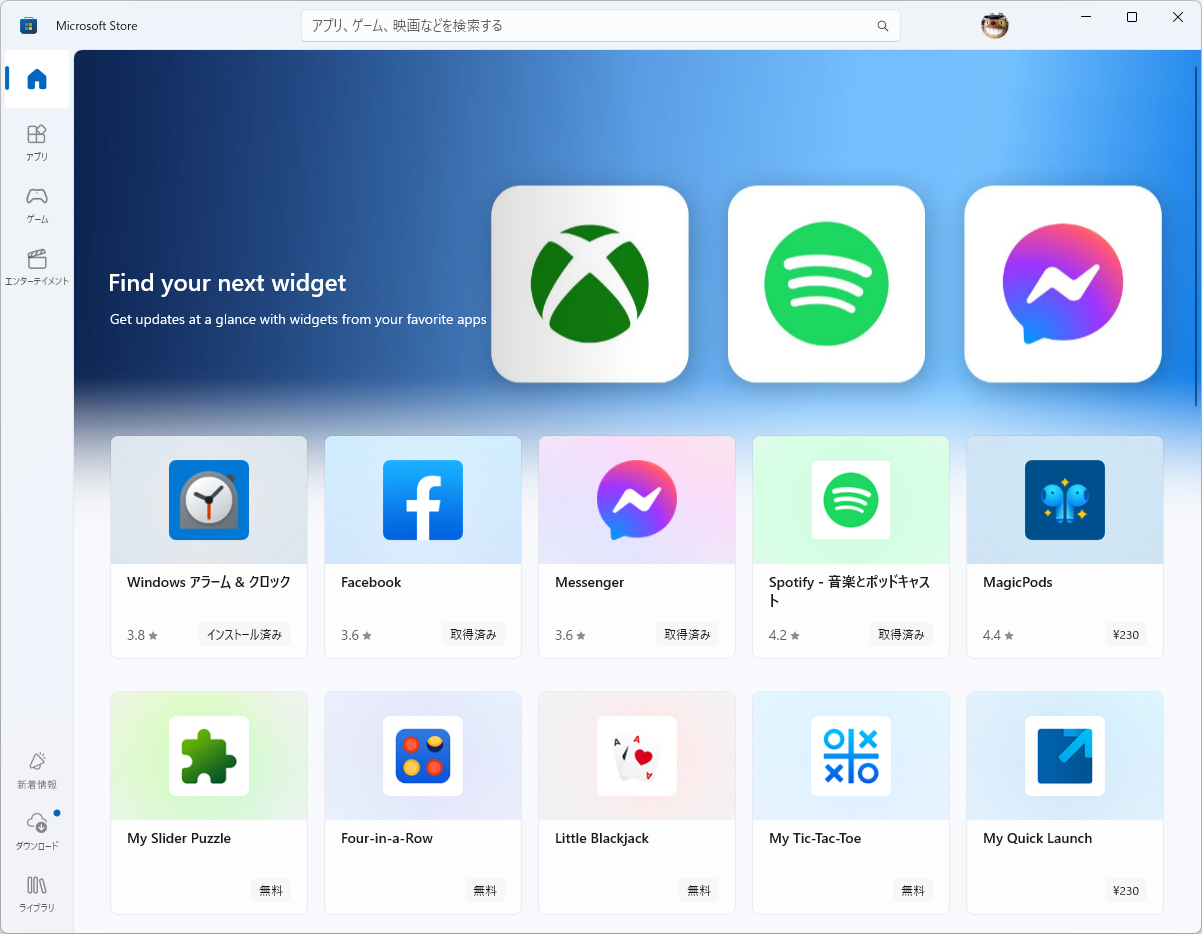Viewport: 1202px width, 934px height.
Task: Select the Spotify widget tile
Action: (826, 284)
